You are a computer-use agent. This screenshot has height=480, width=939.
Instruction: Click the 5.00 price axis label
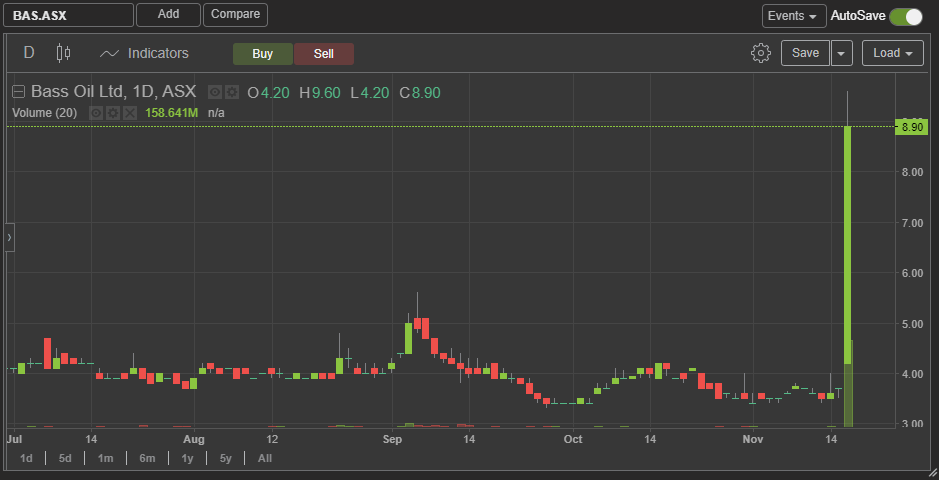912,324
